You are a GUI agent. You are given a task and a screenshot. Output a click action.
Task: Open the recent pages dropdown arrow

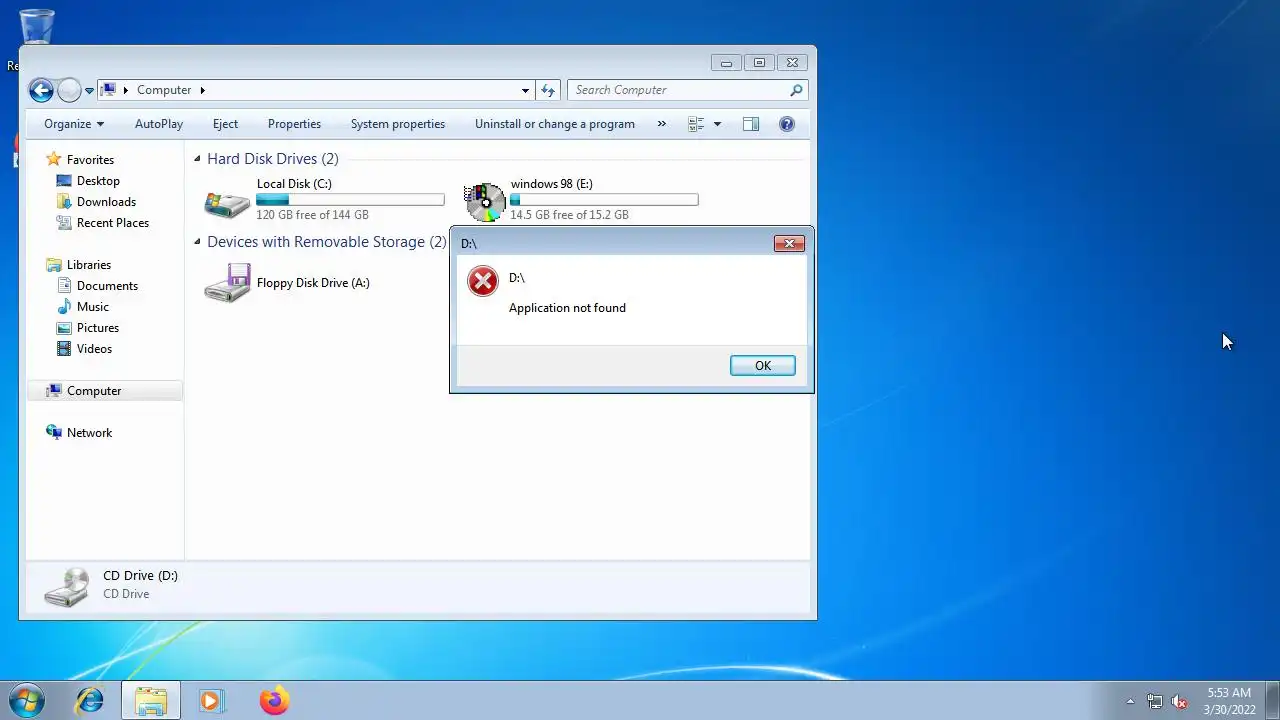(x=89, y=90)
